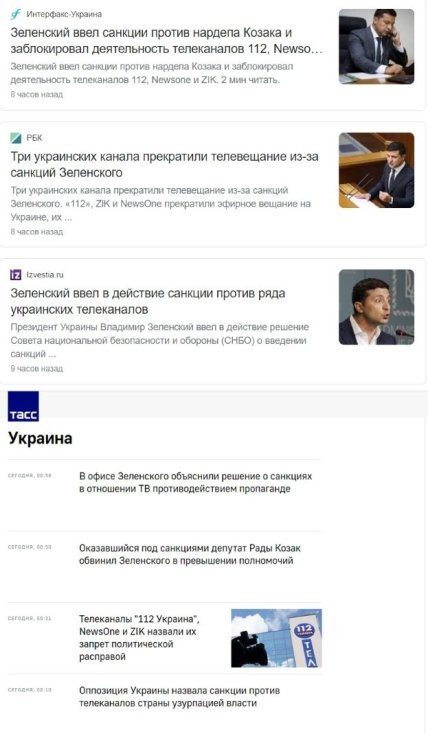Viewport: 428px width, 734px height.
Task: Open Zelensky in parliament thumbnail
Action: point(376,170)
